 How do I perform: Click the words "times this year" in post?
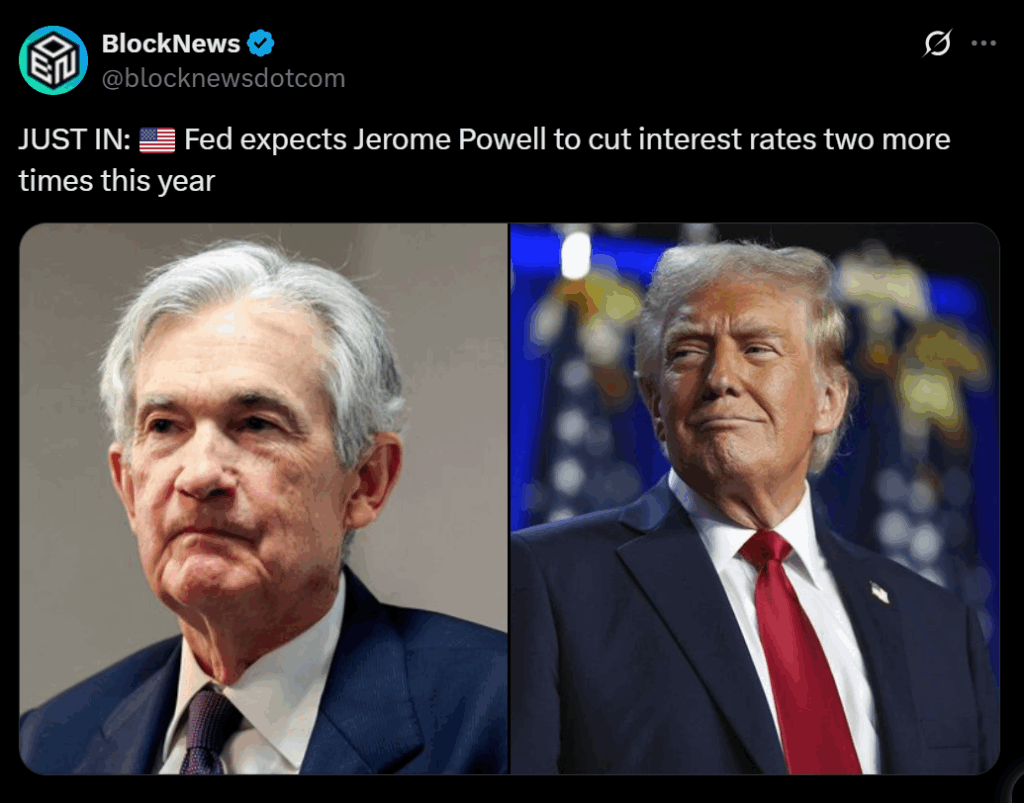click(116, 181)
